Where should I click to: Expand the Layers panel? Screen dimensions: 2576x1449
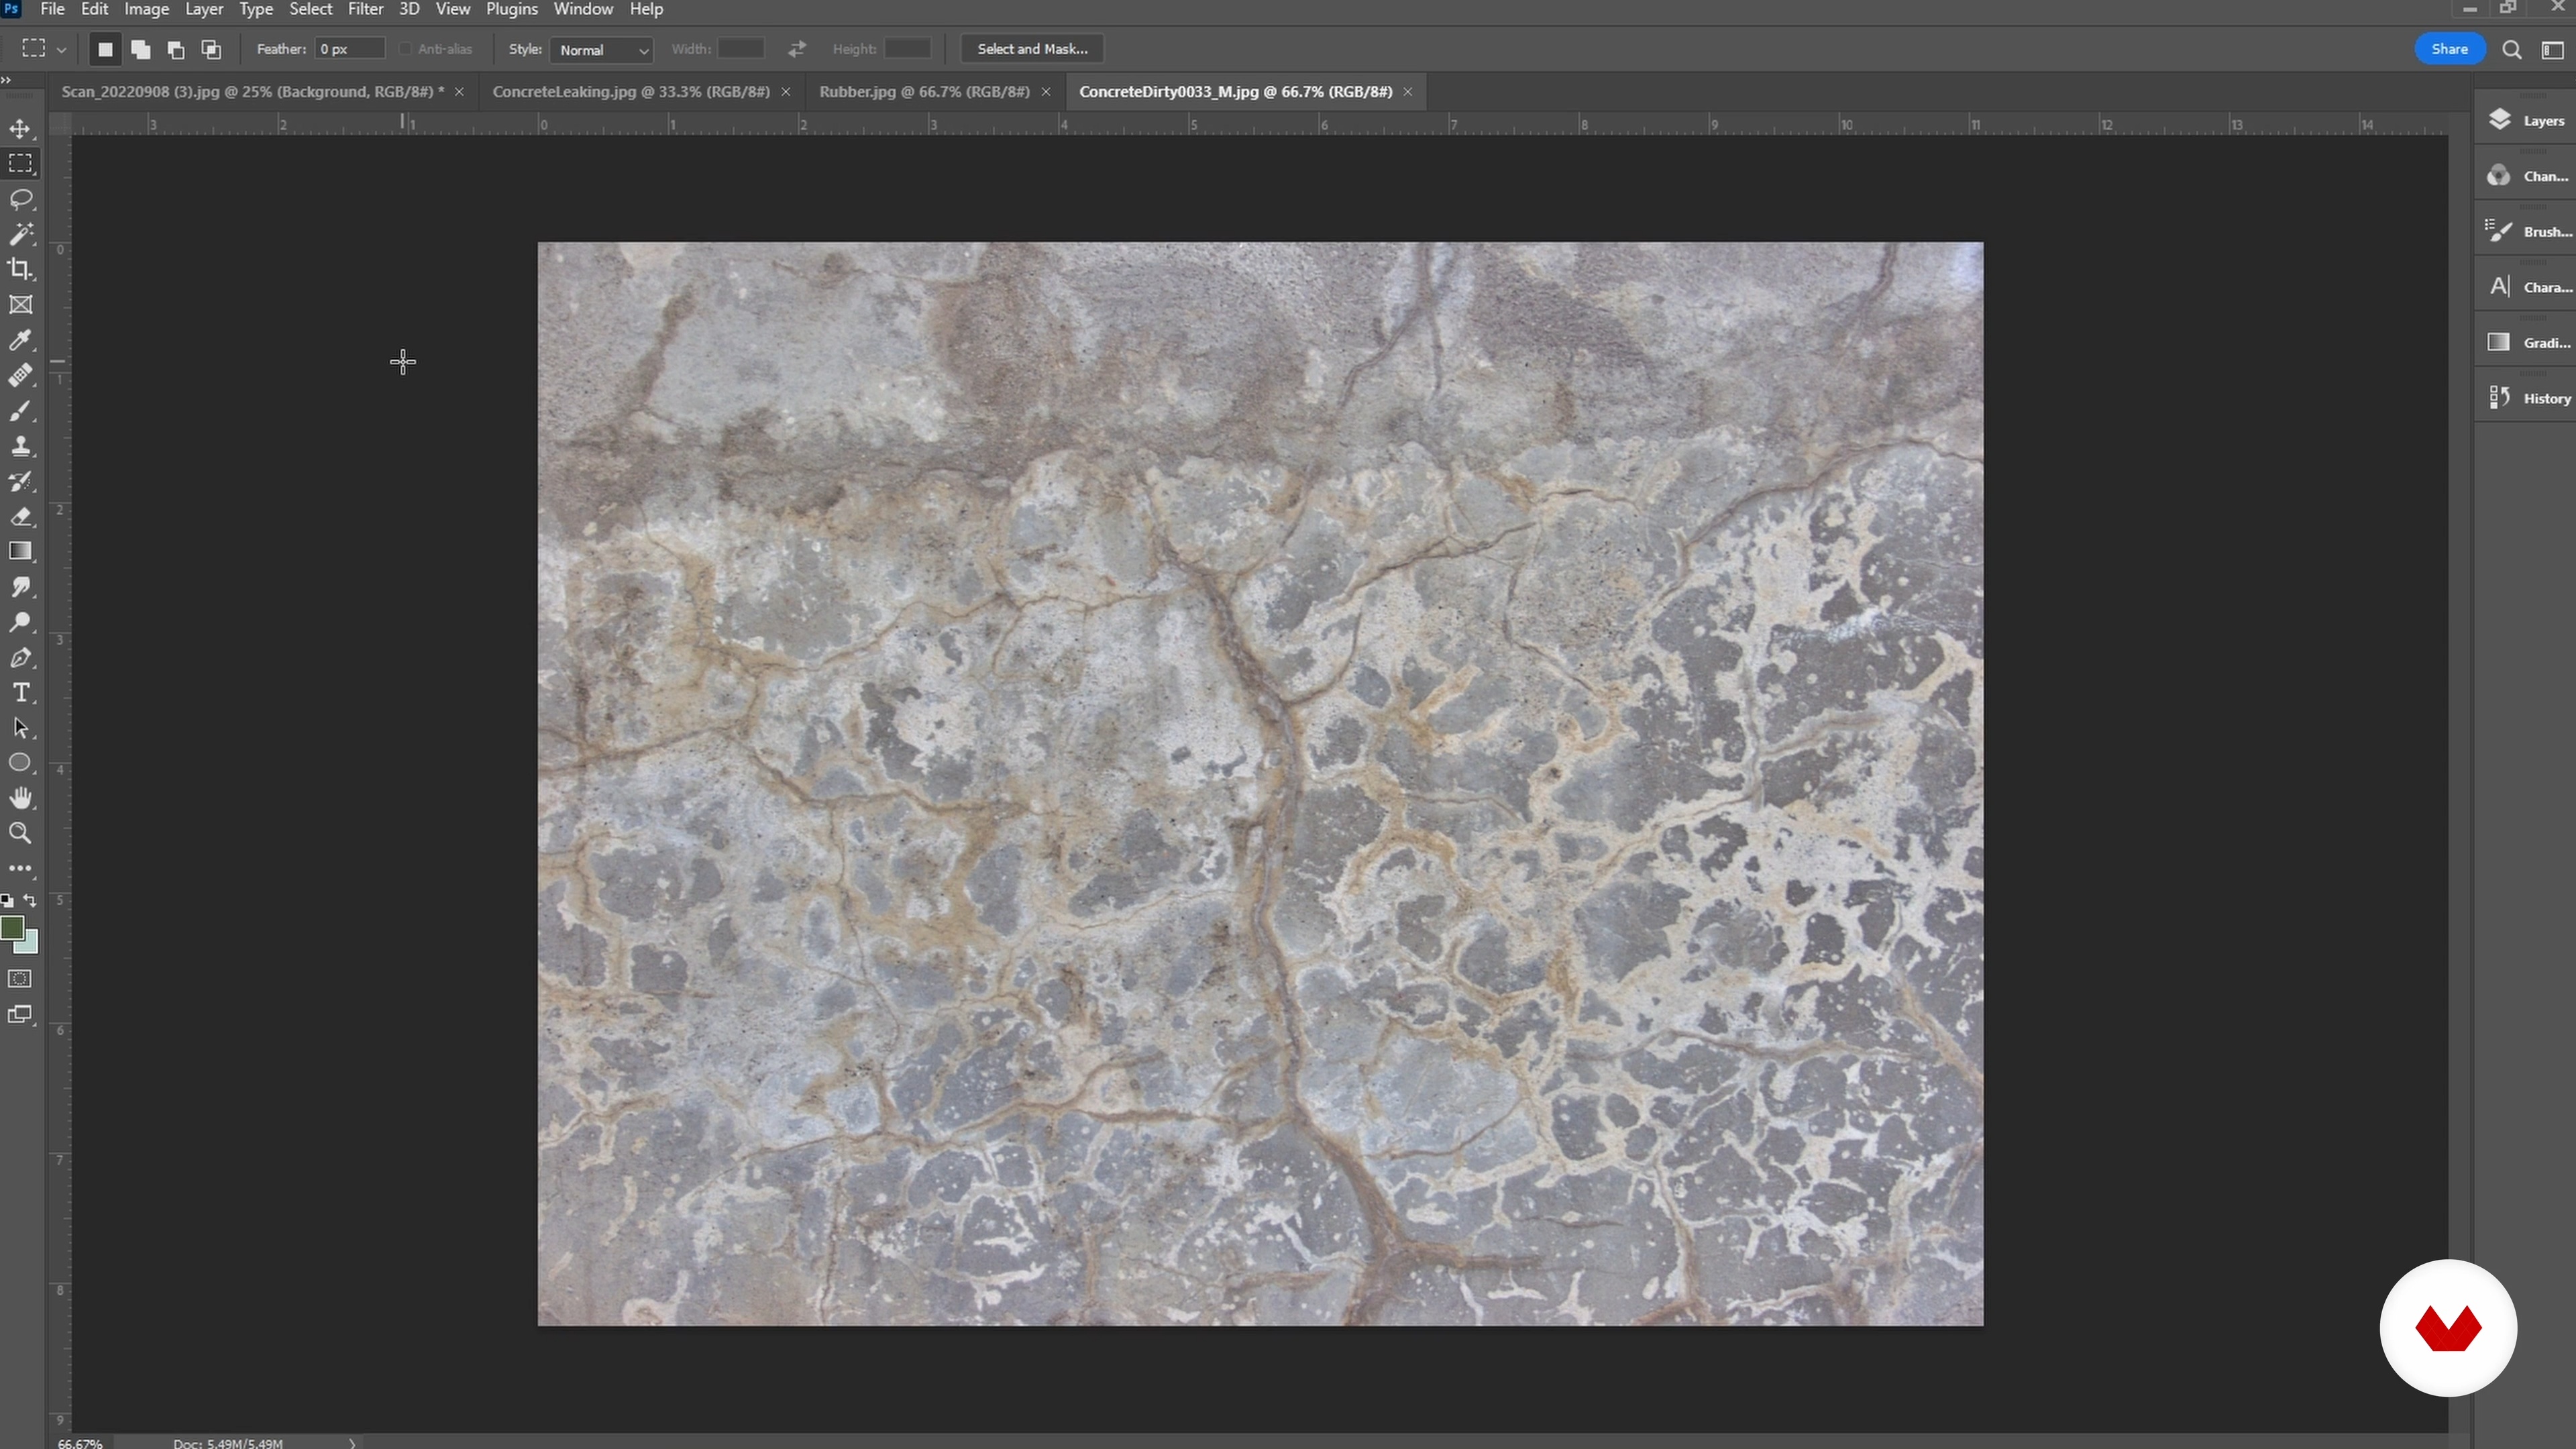pos(2526,121)
